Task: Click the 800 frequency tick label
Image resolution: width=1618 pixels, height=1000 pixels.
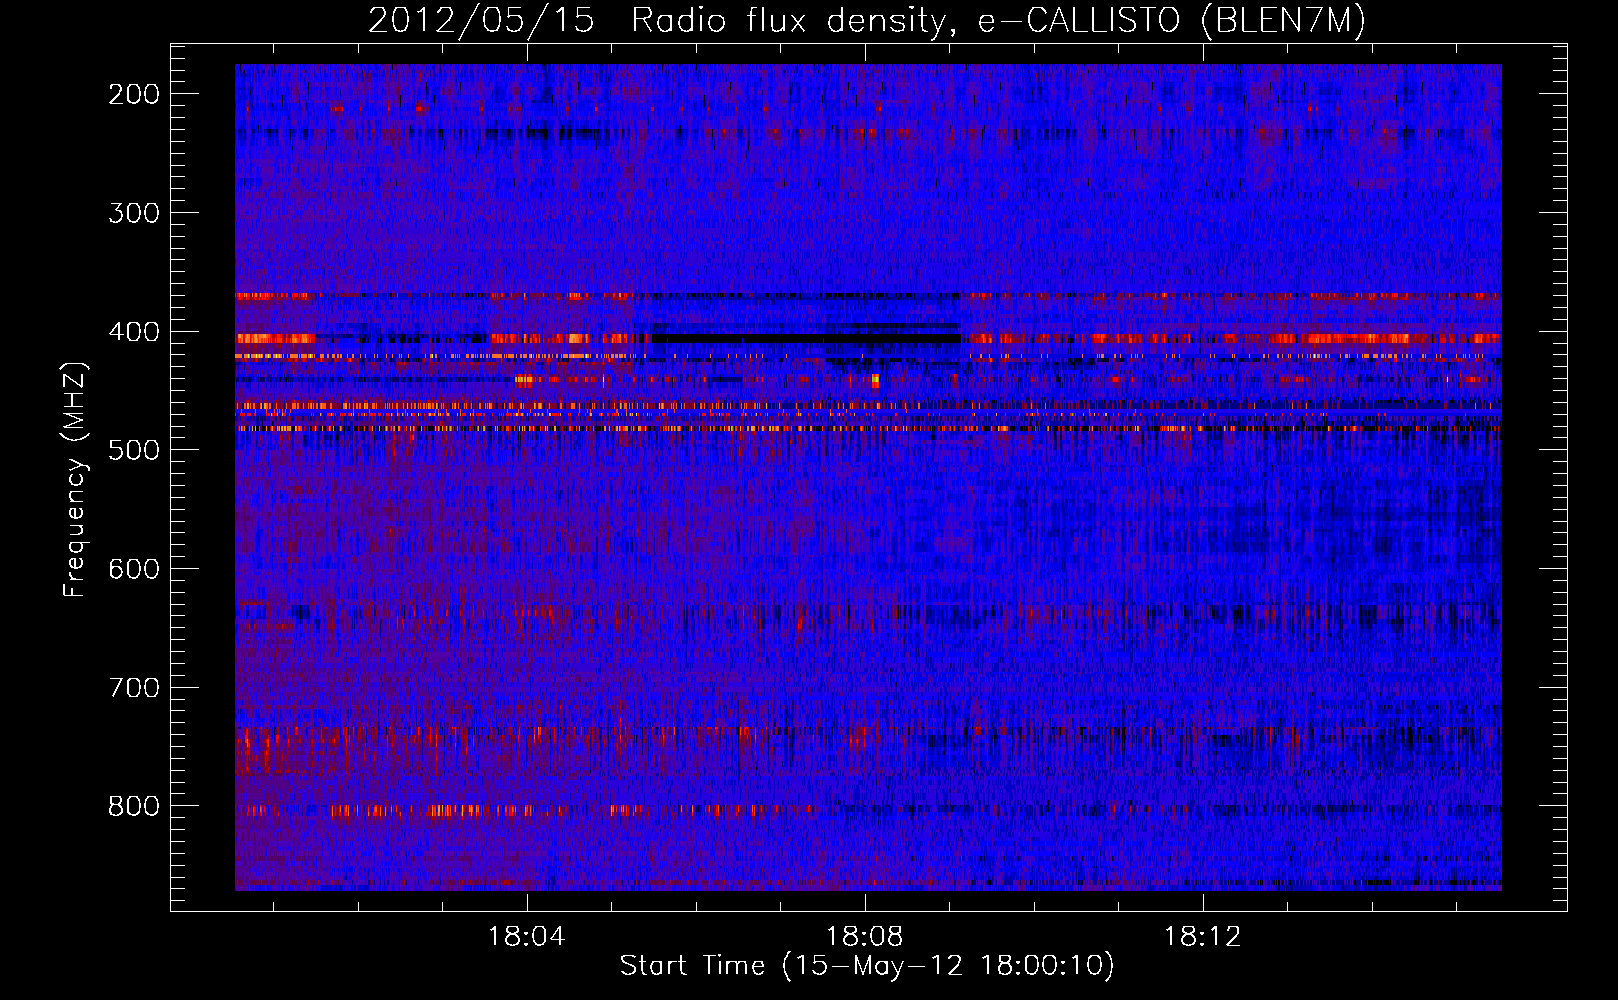Action: (x=134, y=806)
